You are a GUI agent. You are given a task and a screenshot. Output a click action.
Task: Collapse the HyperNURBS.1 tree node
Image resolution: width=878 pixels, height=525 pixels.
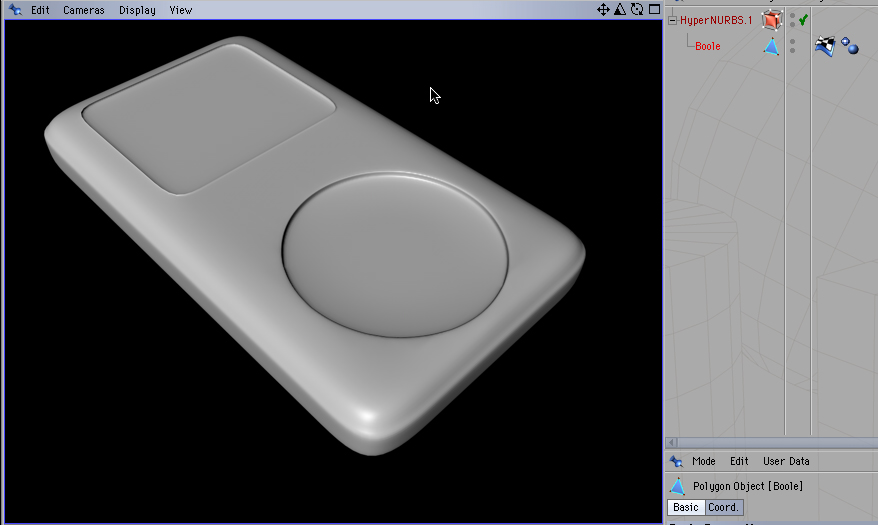click(672, 21)
